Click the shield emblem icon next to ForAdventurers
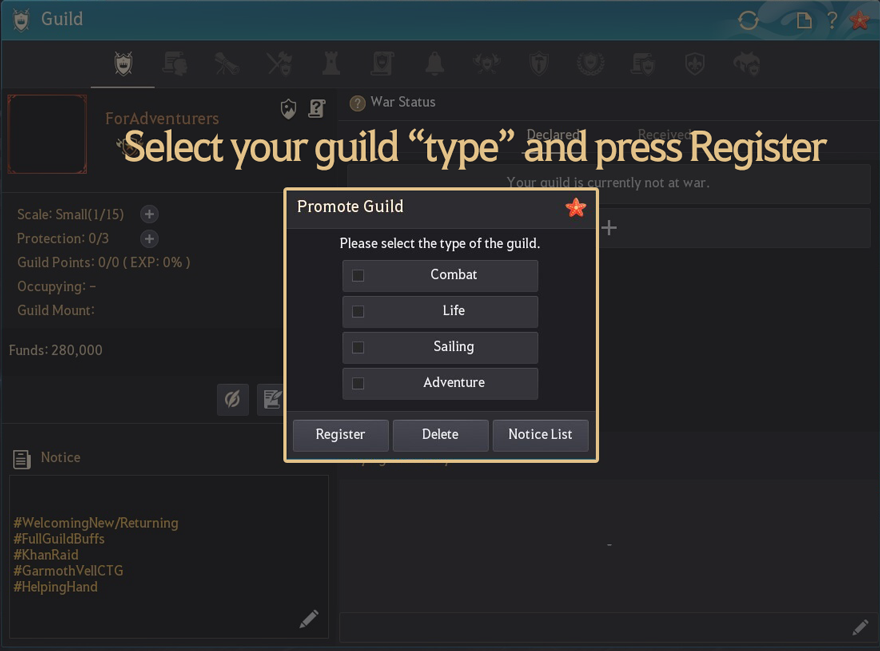880x651 pixels. [288, 108]
